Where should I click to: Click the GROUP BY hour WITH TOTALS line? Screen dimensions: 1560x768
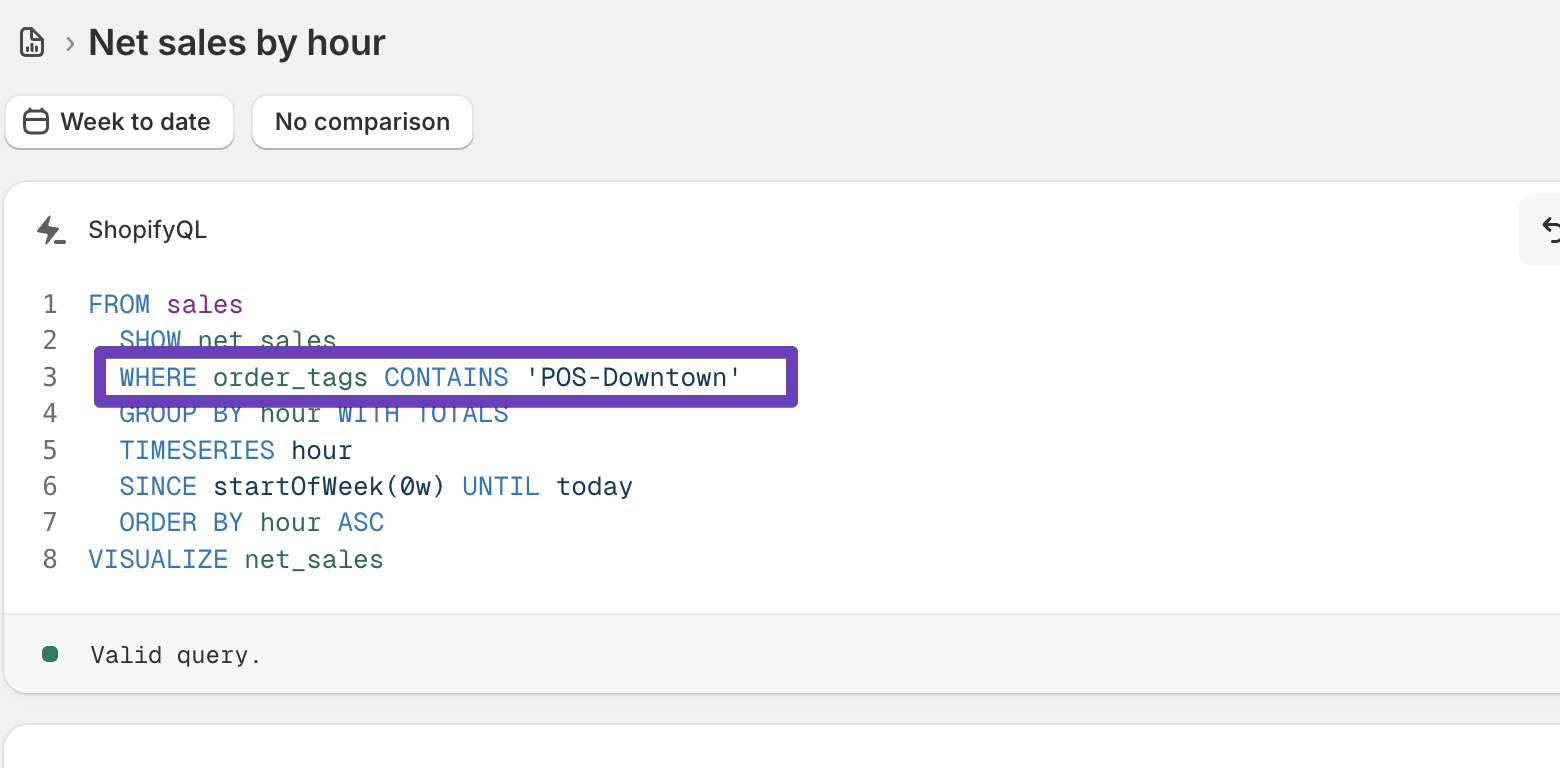[x=313, y=414]
